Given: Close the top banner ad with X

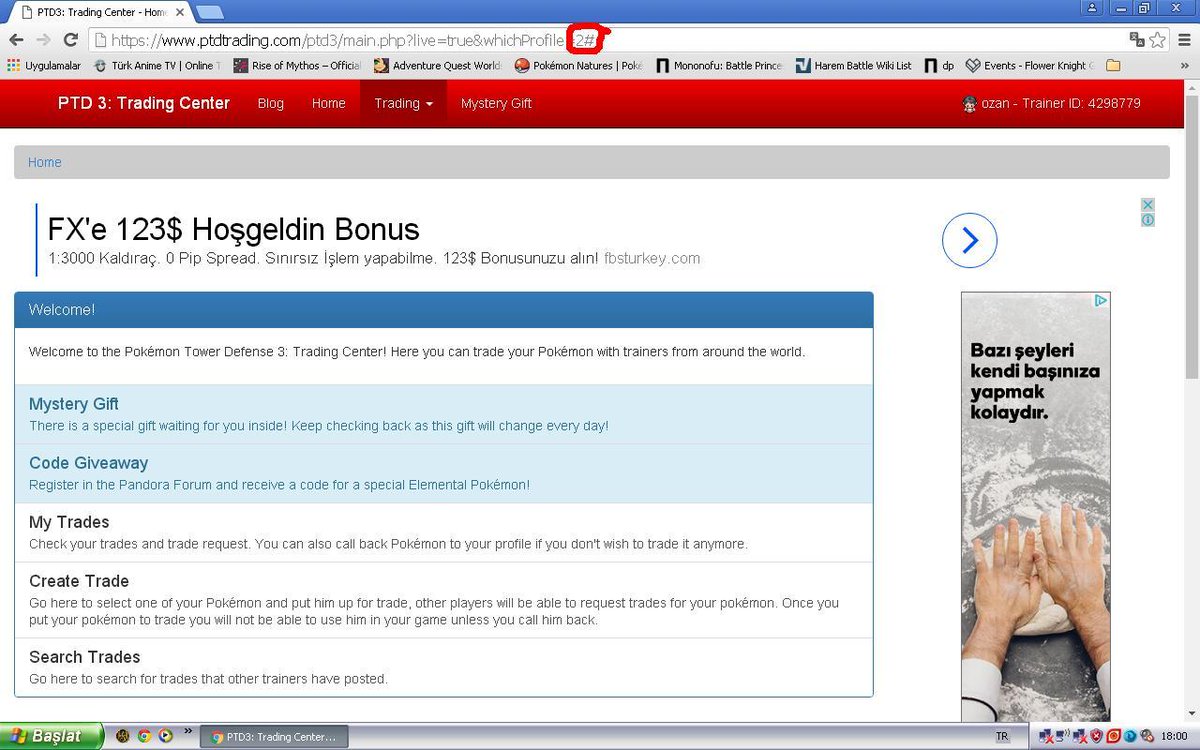Looking at the screenshot, I should (x=1148, y=204).
